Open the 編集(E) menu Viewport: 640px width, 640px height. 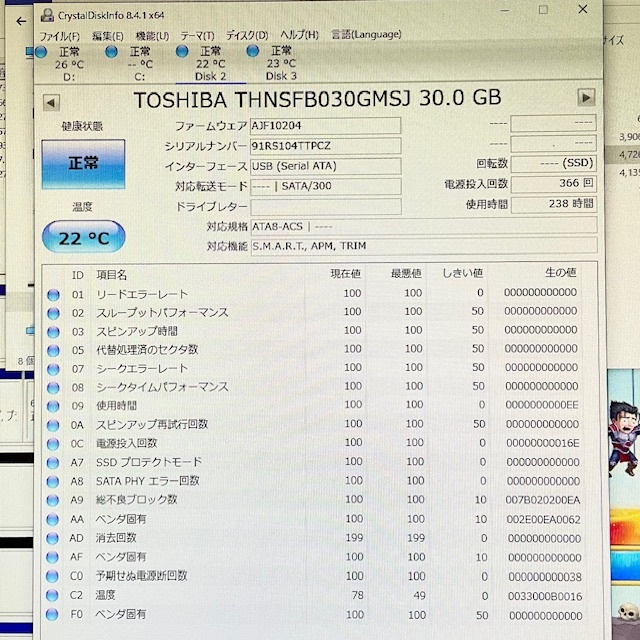tap(107, 36)
